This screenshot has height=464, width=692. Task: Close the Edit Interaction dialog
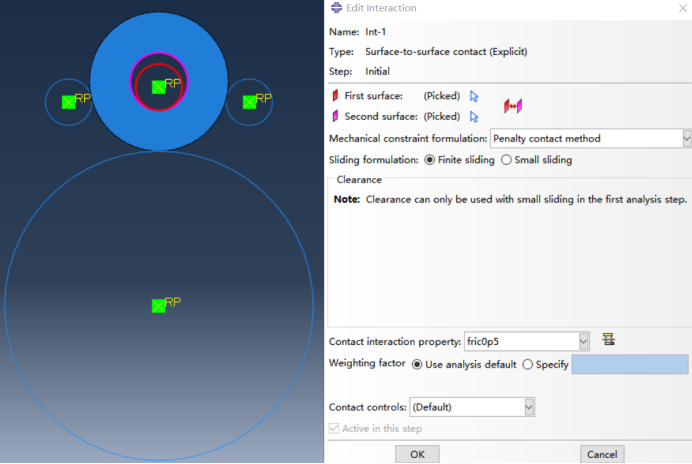(x=683, y=8)
